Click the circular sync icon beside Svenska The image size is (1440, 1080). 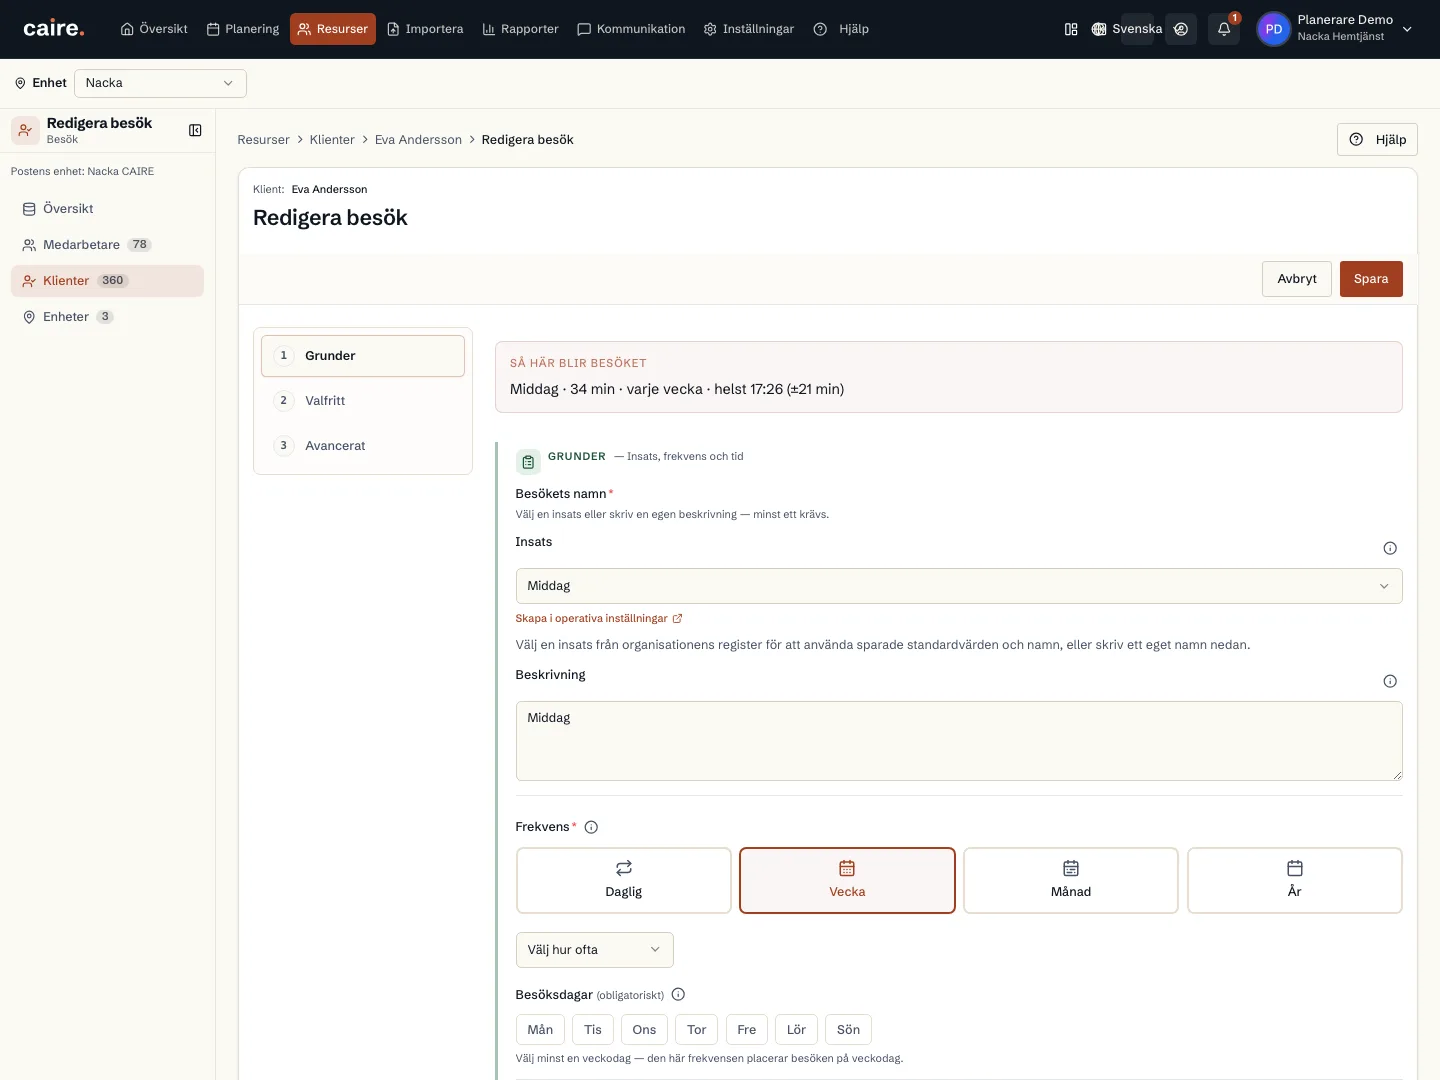[1181, 29]
